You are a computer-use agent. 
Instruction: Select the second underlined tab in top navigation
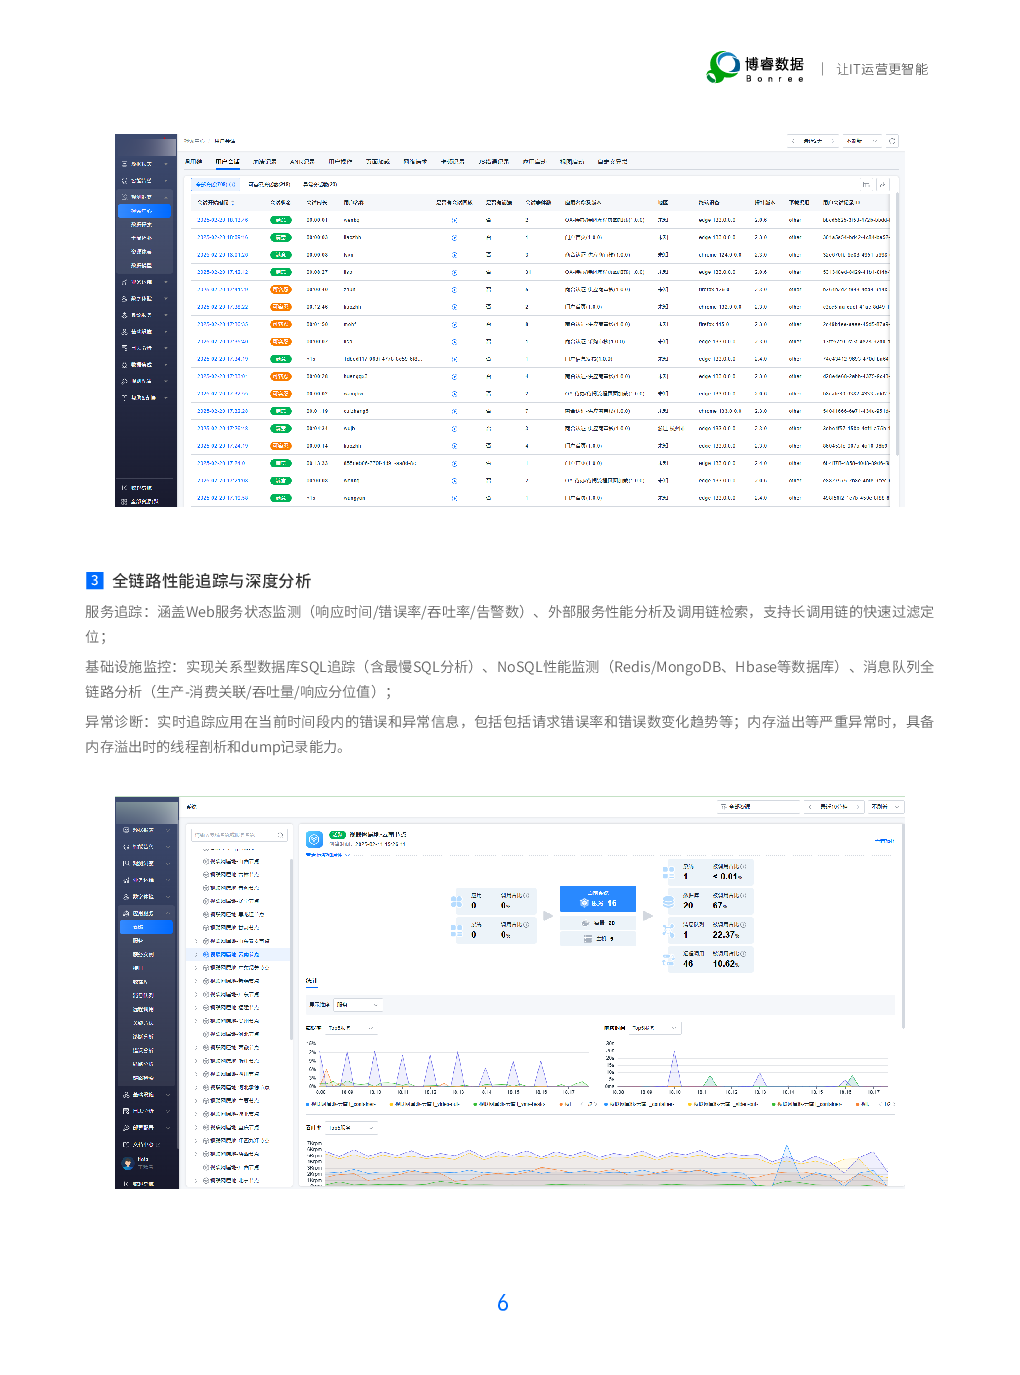click(x=227, y=161)
